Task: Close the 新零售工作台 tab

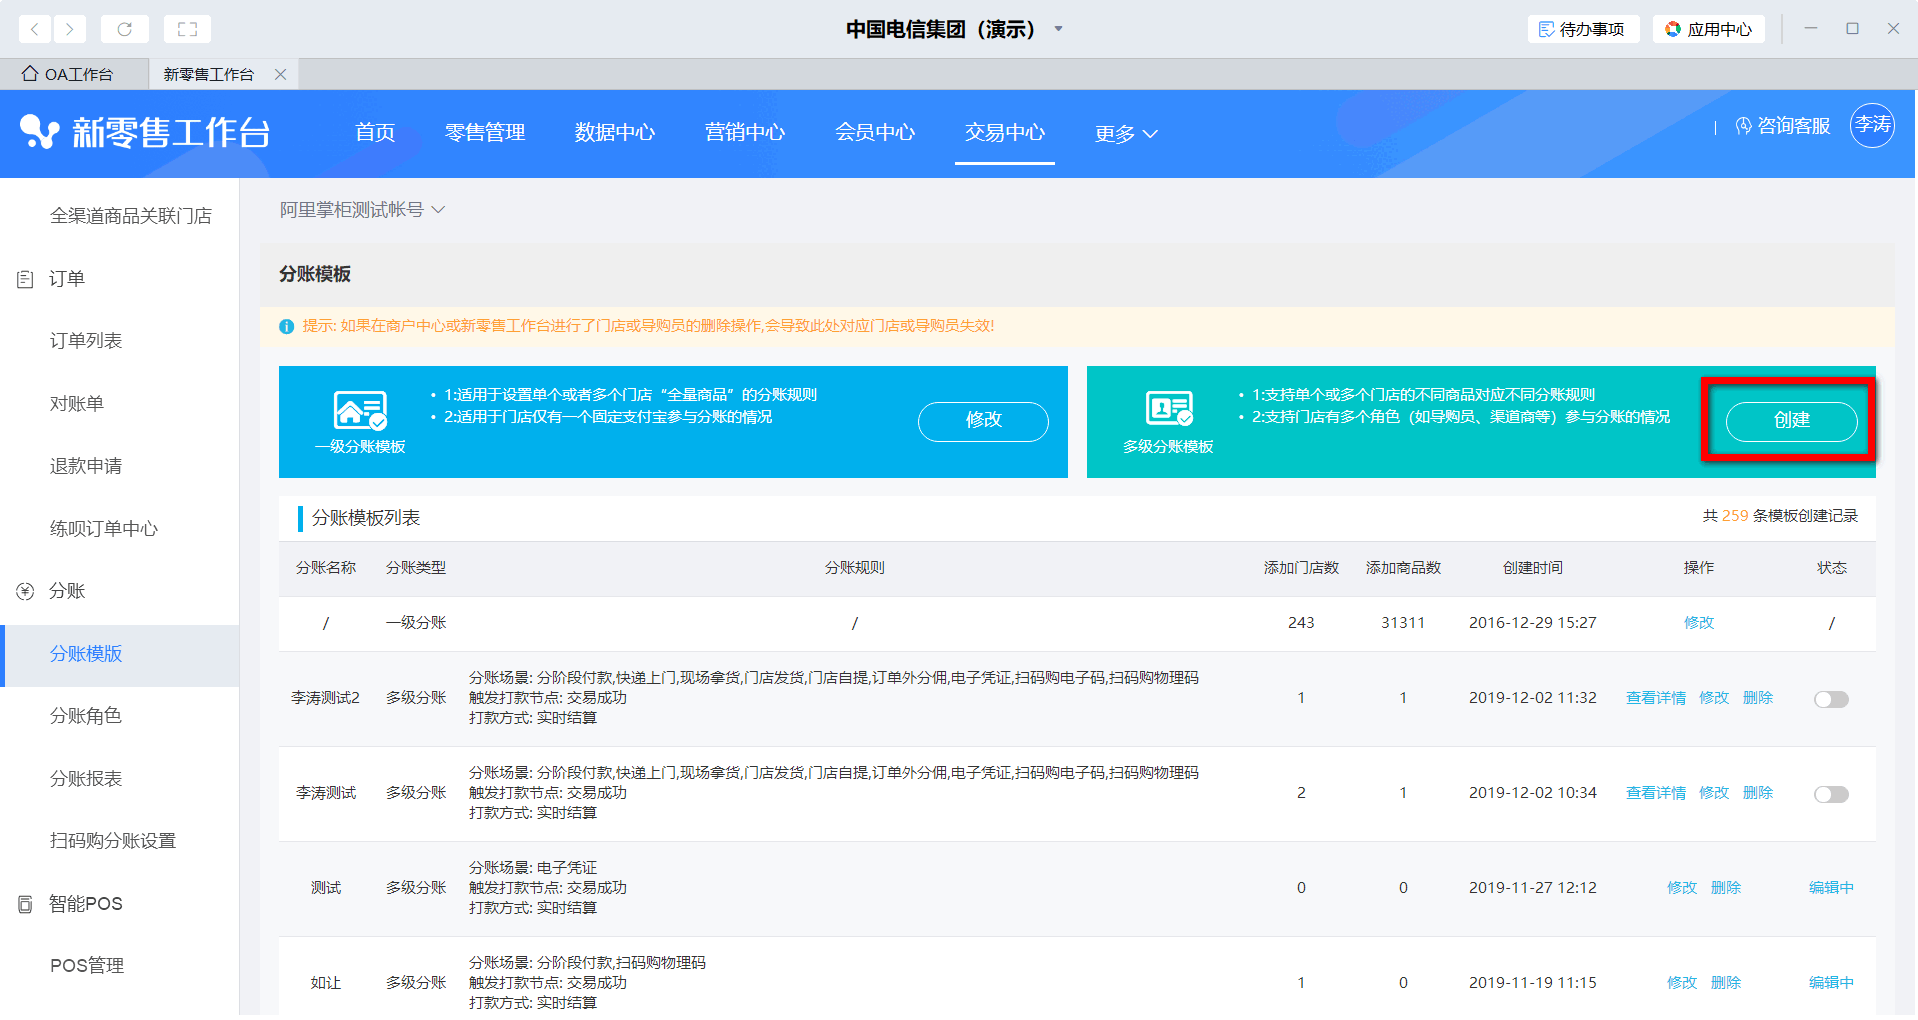Action: point(281,74)
